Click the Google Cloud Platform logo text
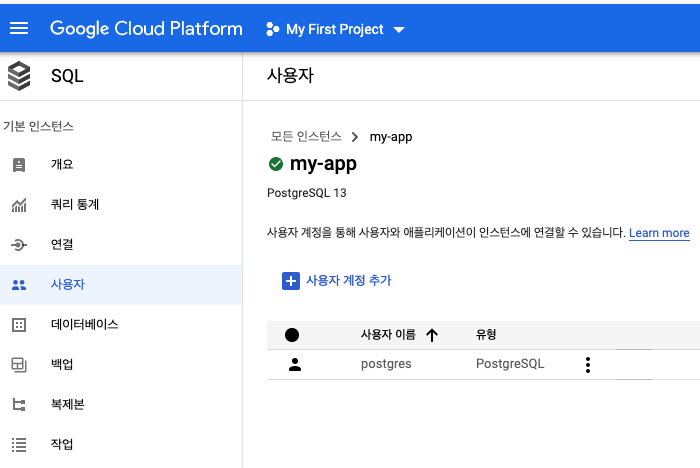The height and width of the screenshot is (468, 700). (146, 29)
